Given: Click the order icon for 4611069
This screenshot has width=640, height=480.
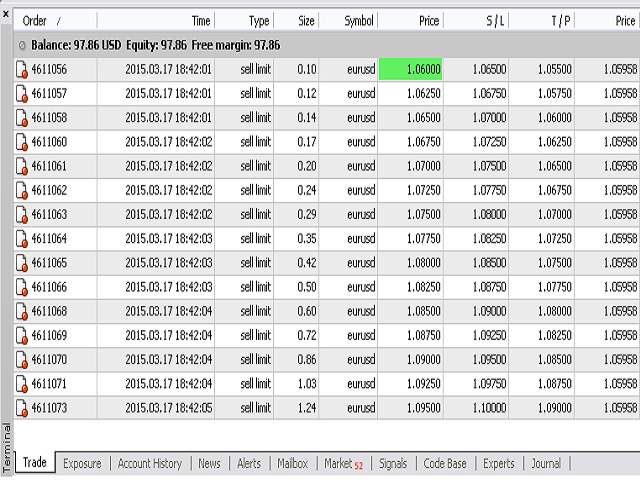Looking at the screenshot, I should pos(22,335).
